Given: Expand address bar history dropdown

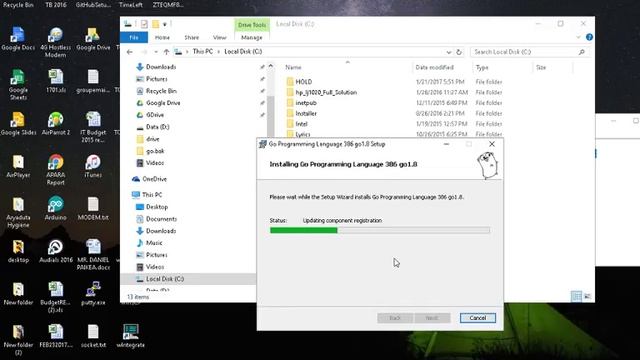Looking at the screenshot, I should 449,52.
